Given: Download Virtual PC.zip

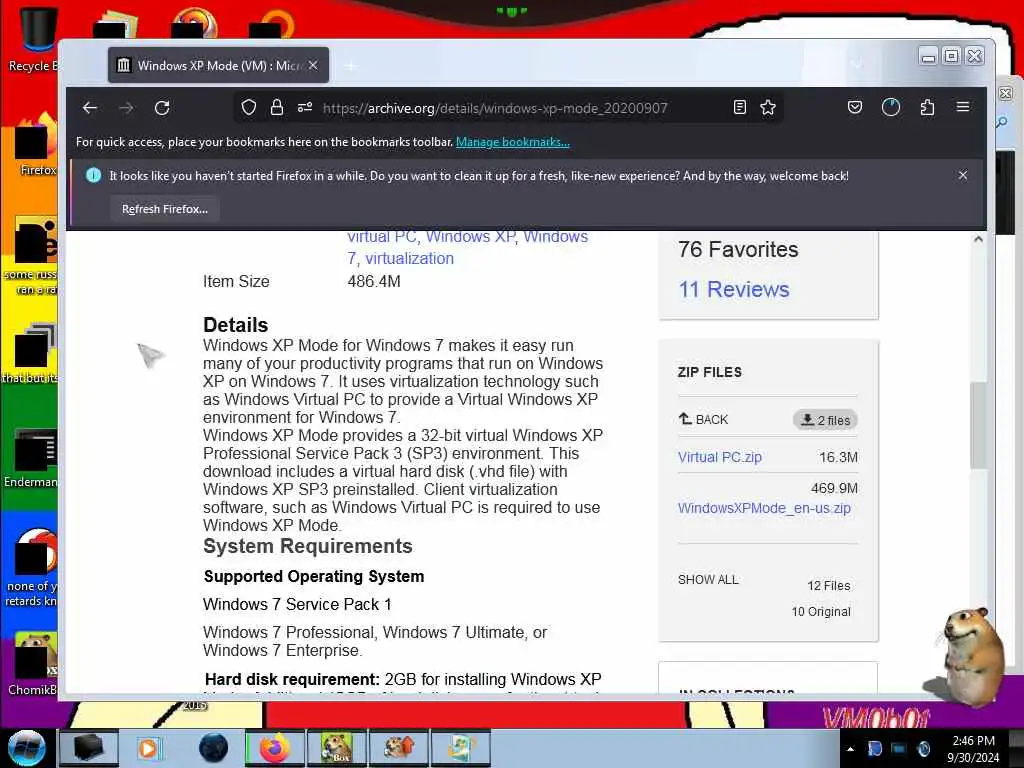Looking at the screenshot, I should 720,457.
